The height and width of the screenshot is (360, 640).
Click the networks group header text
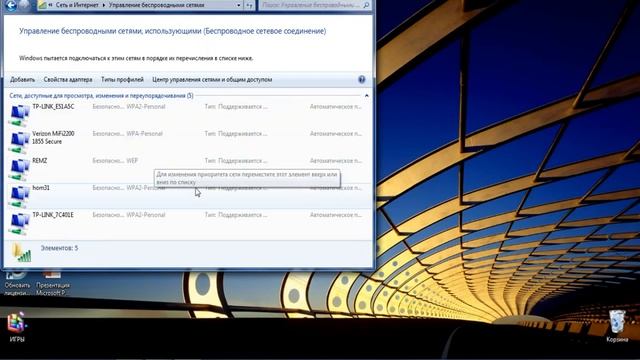tap(101, 96)
